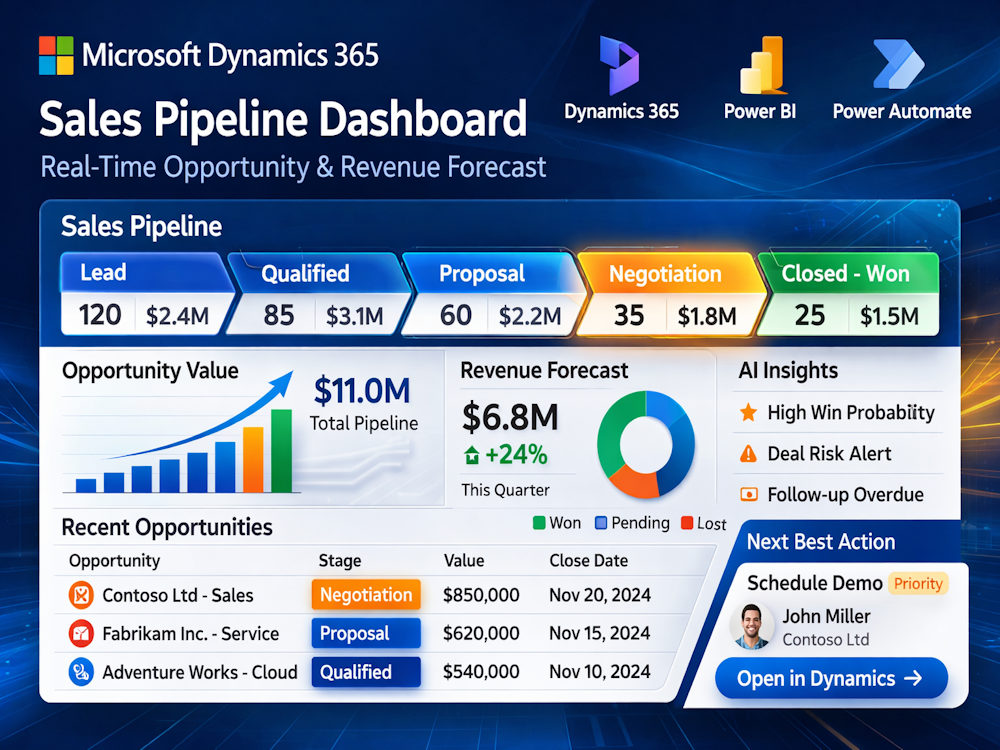Click the blue Proposal stage badge in table
Image resolution: width=1000 pixels, height=750 pixels.
tap(366, 633)
